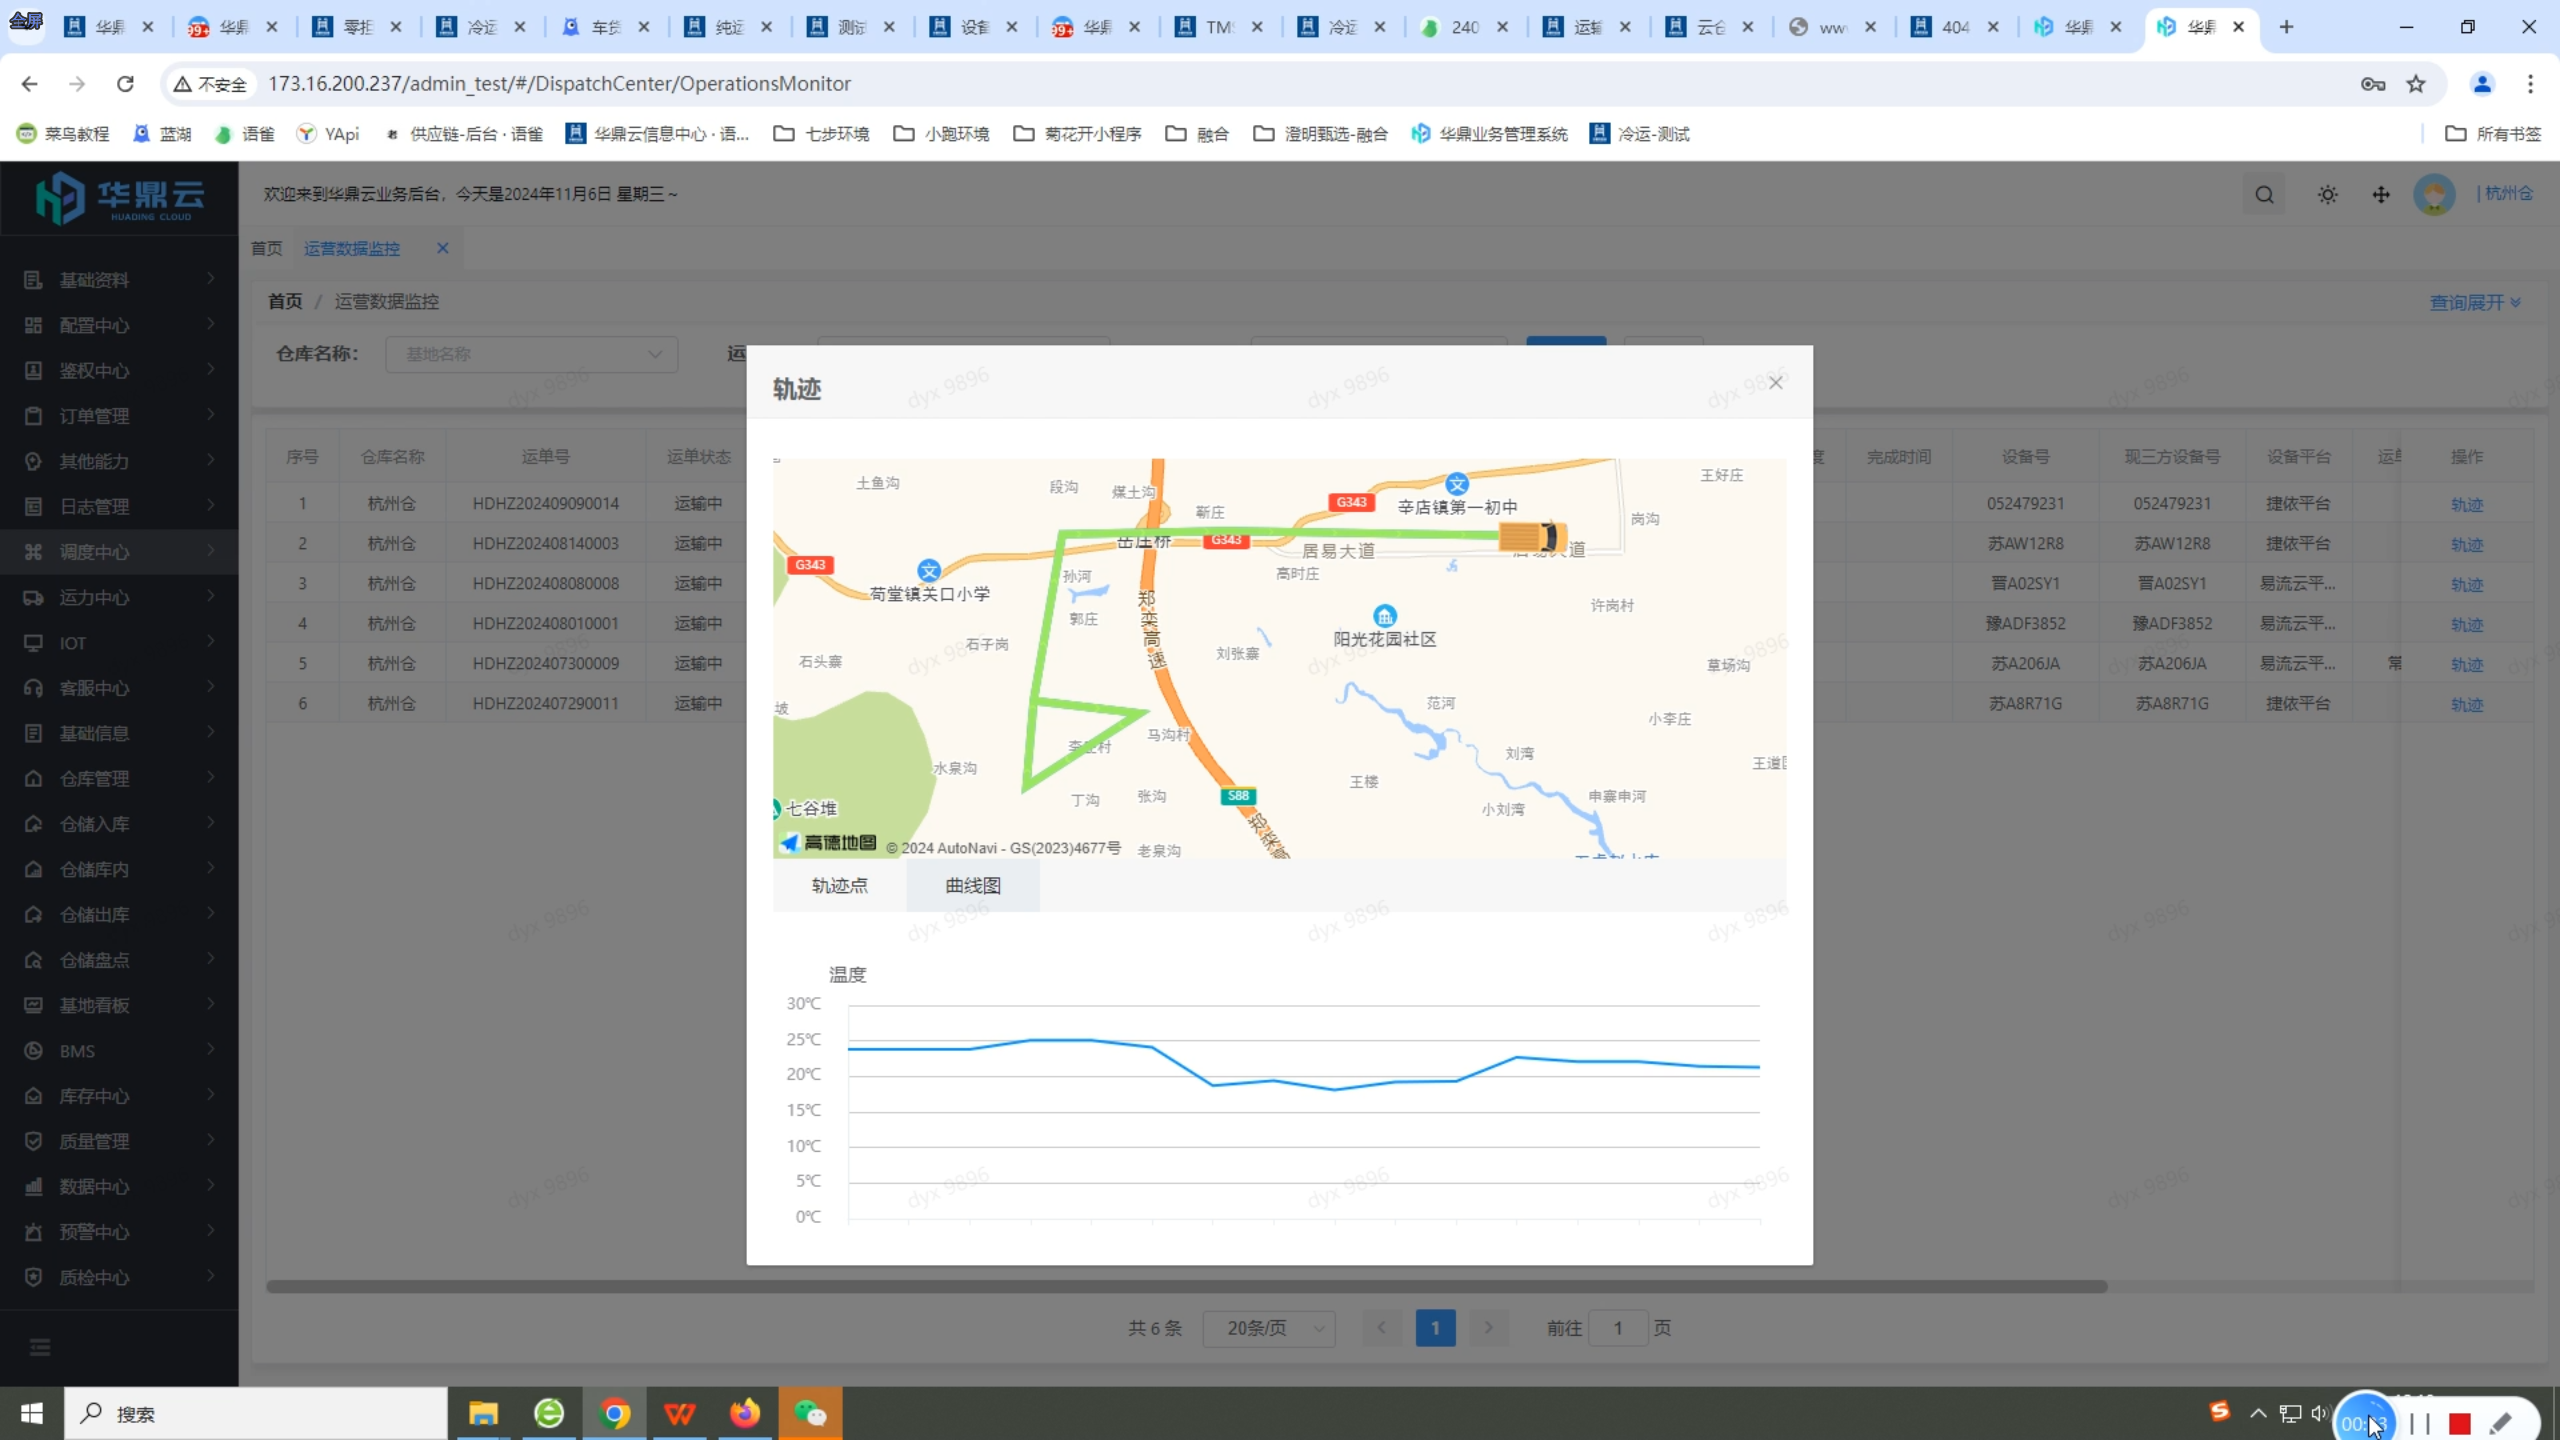2560x1440 pixels.
Task: Expand 调度中心 sidebar menu
Action: click(119, 552)
